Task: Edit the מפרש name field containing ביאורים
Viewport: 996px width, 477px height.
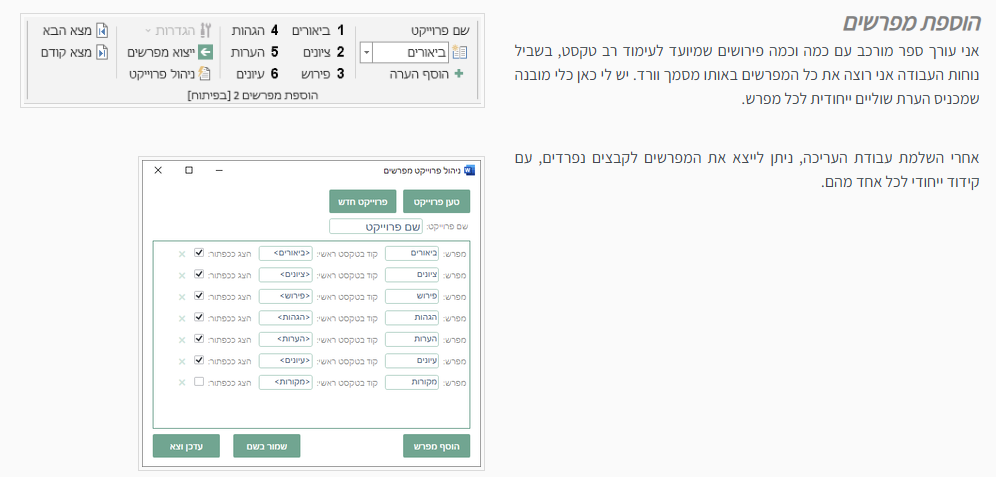Action: point(412,253)
